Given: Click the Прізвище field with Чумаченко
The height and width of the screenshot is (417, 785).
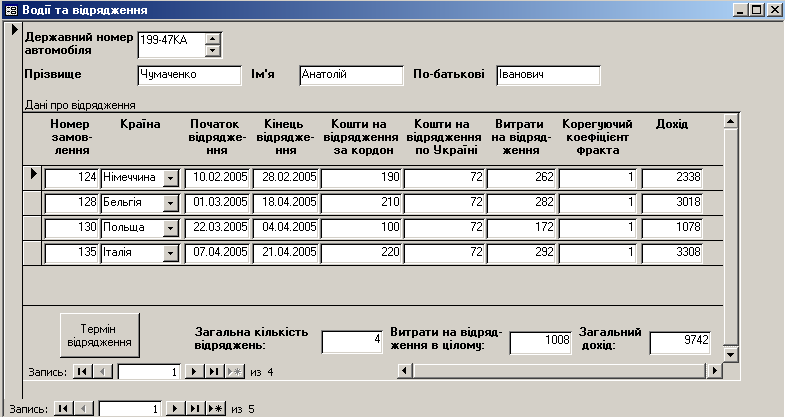Looking at the screenshot, I should pyautogui.click(x=189, y=76).
